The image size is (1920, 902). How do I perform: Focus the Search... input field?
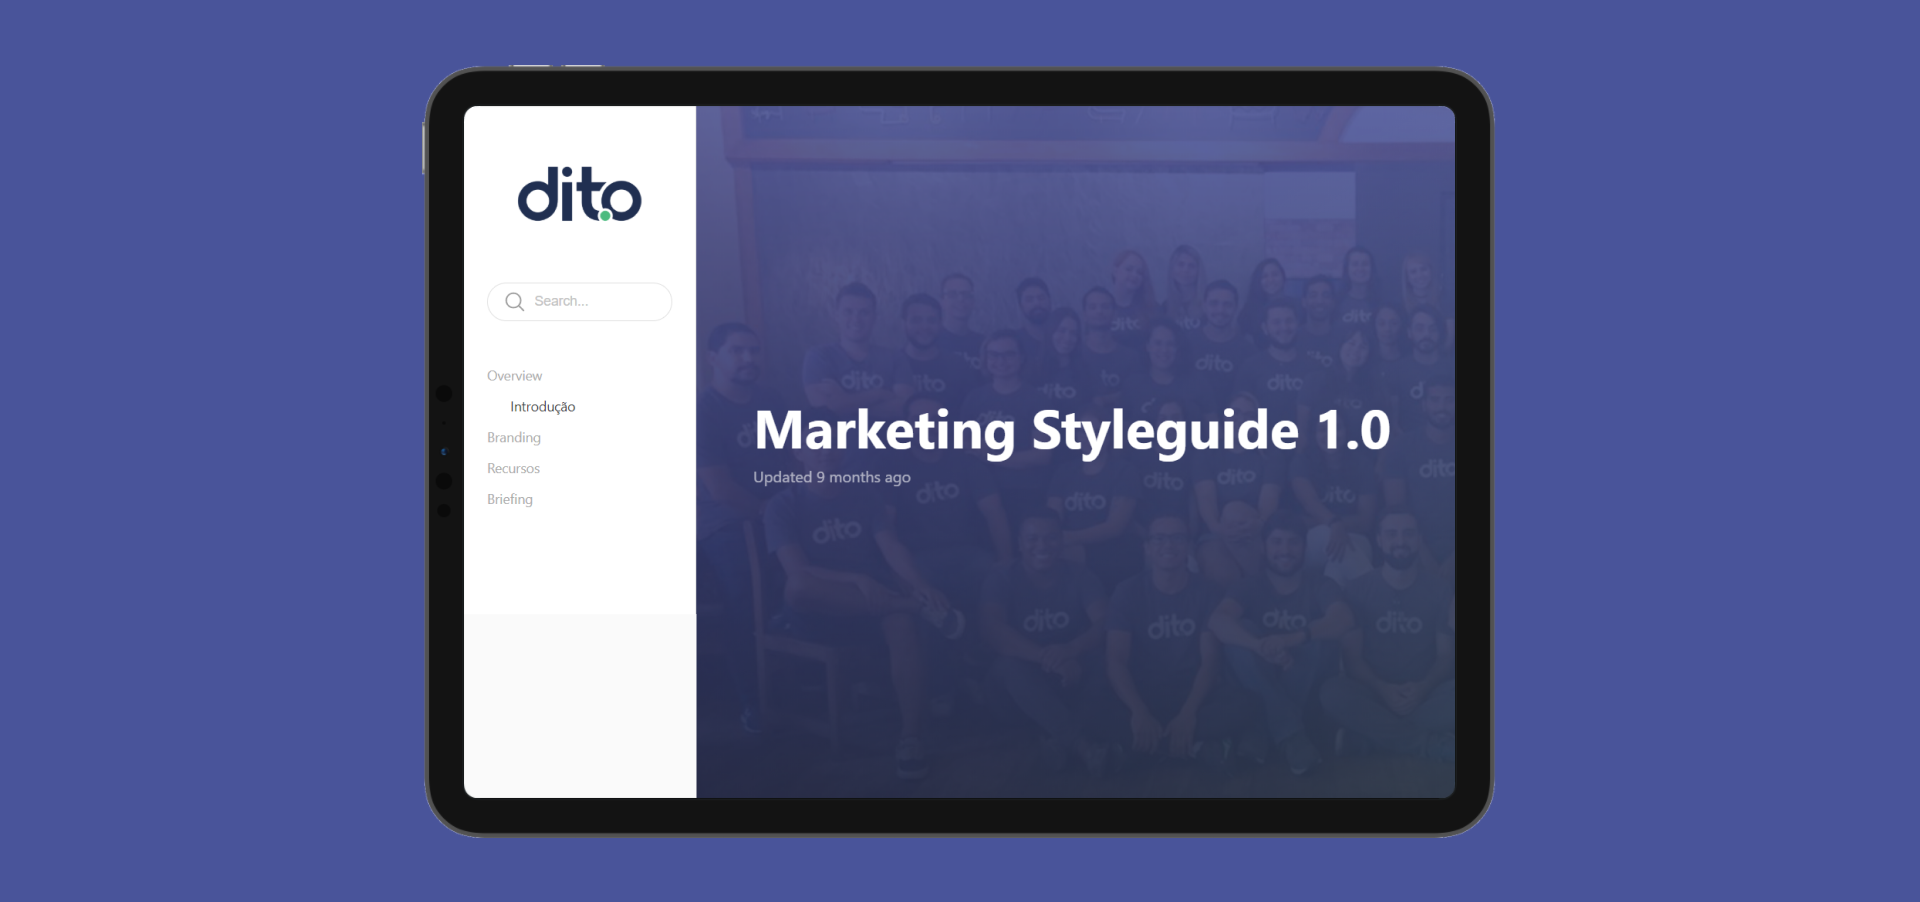point(579,301)
